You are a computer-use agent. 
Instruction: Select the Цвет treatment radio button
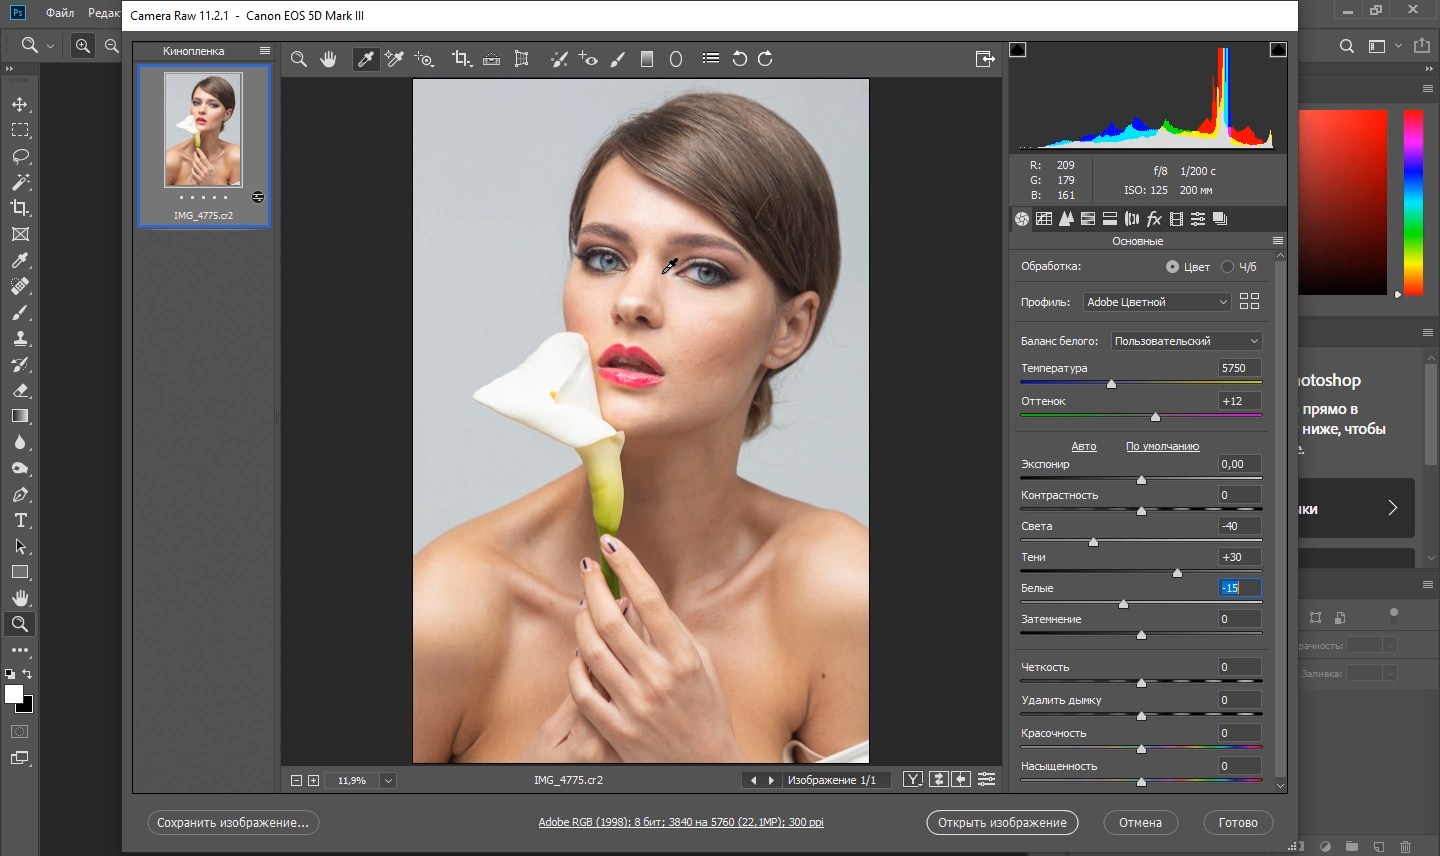pyautogui.click(x=1172, y=267)
